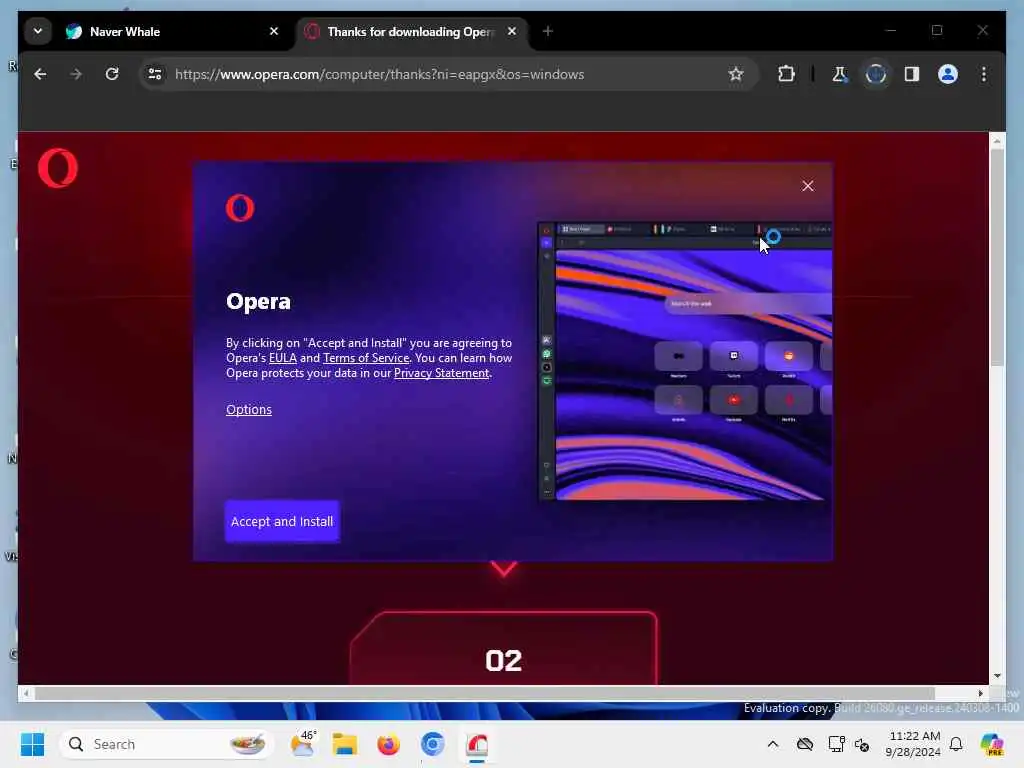This screenshot has height=768, width=1024.
Task: Click the muted volume tray icon
Action: click(x=863, y=744)
